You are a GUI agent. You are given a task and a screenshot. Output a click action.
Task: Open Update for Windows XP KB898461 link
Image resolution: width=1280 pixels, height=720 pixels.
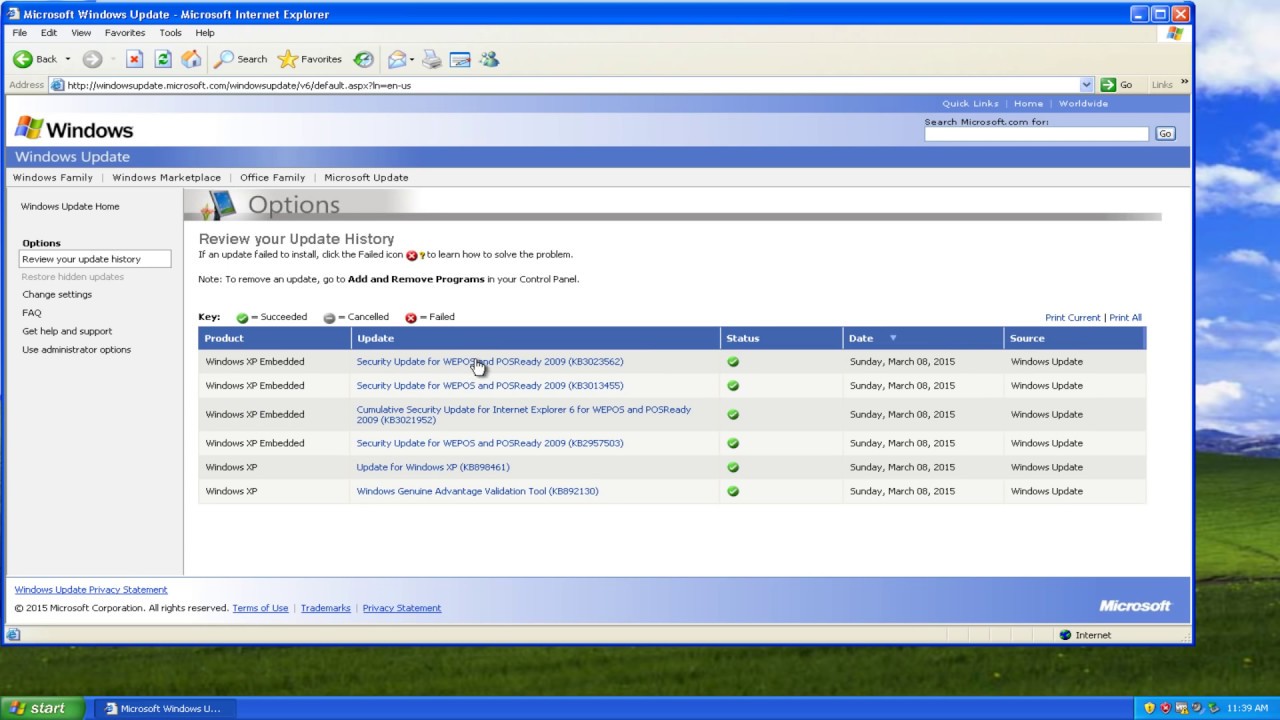click(433, 467)
